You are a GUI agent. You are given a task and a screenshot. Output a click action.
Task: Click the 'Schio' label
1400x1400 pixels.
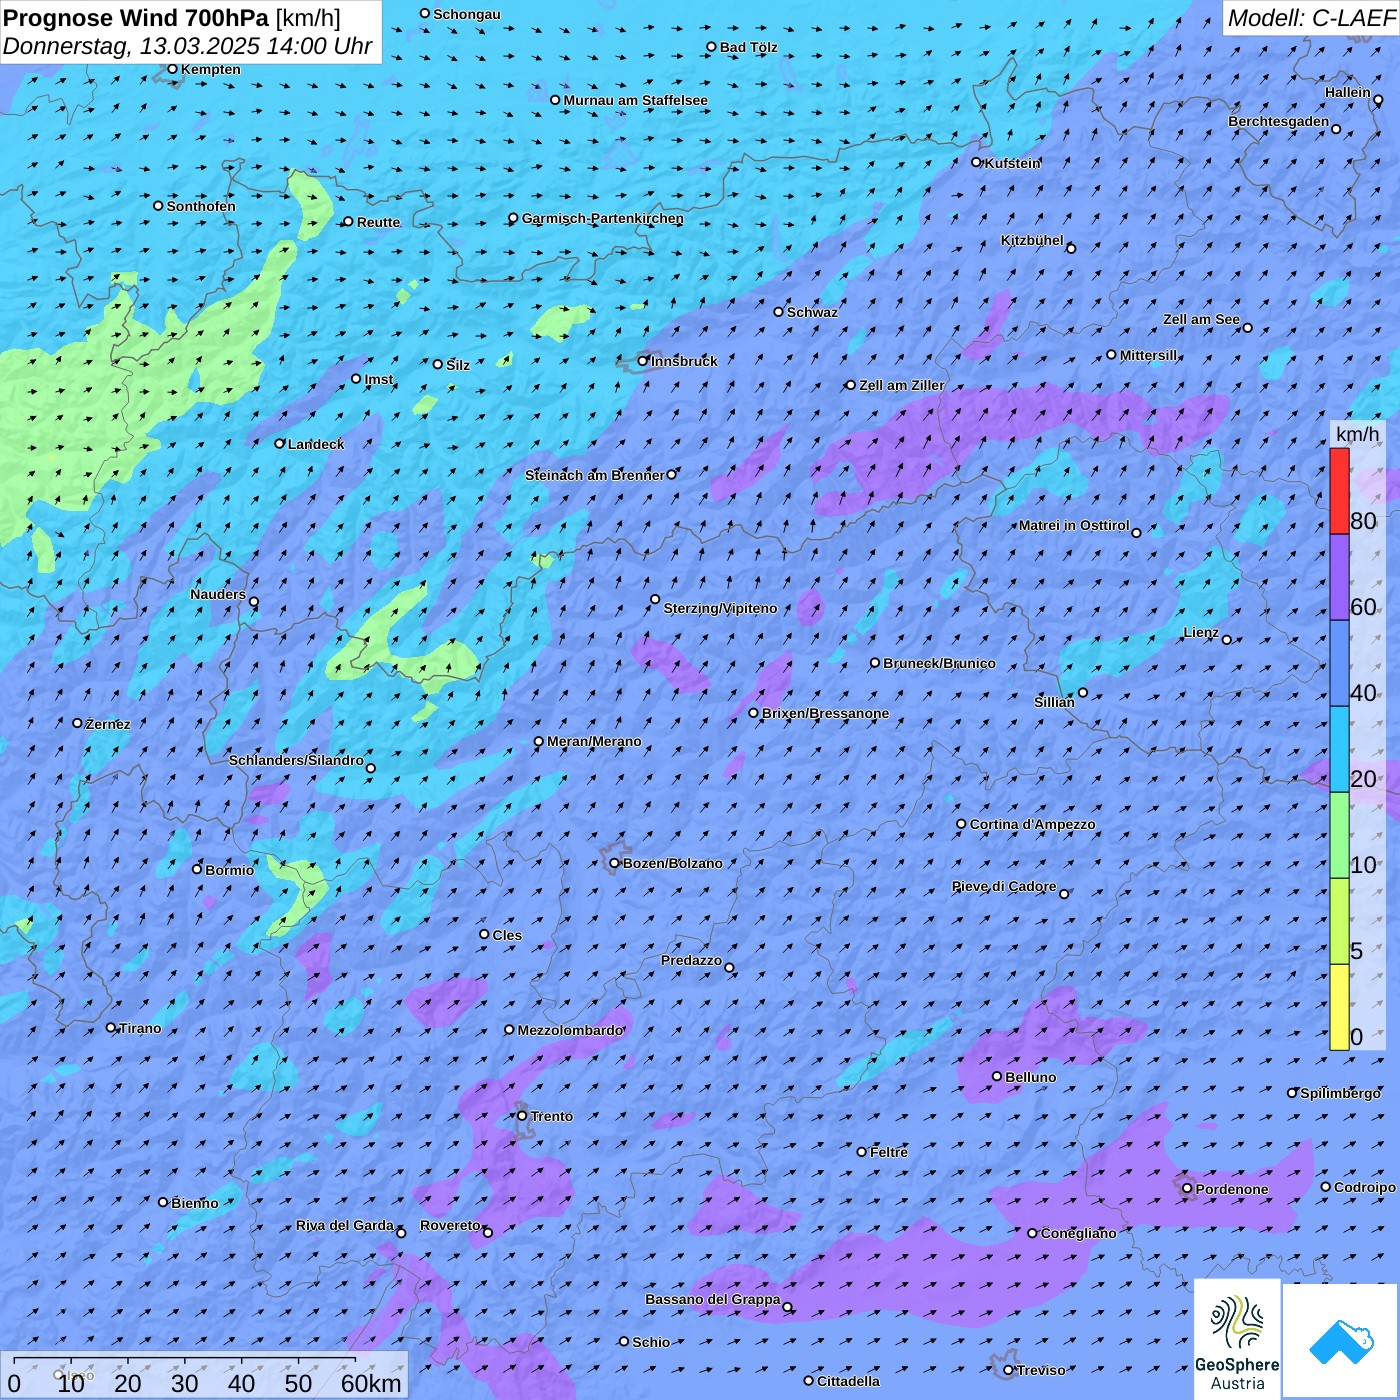651,1342
